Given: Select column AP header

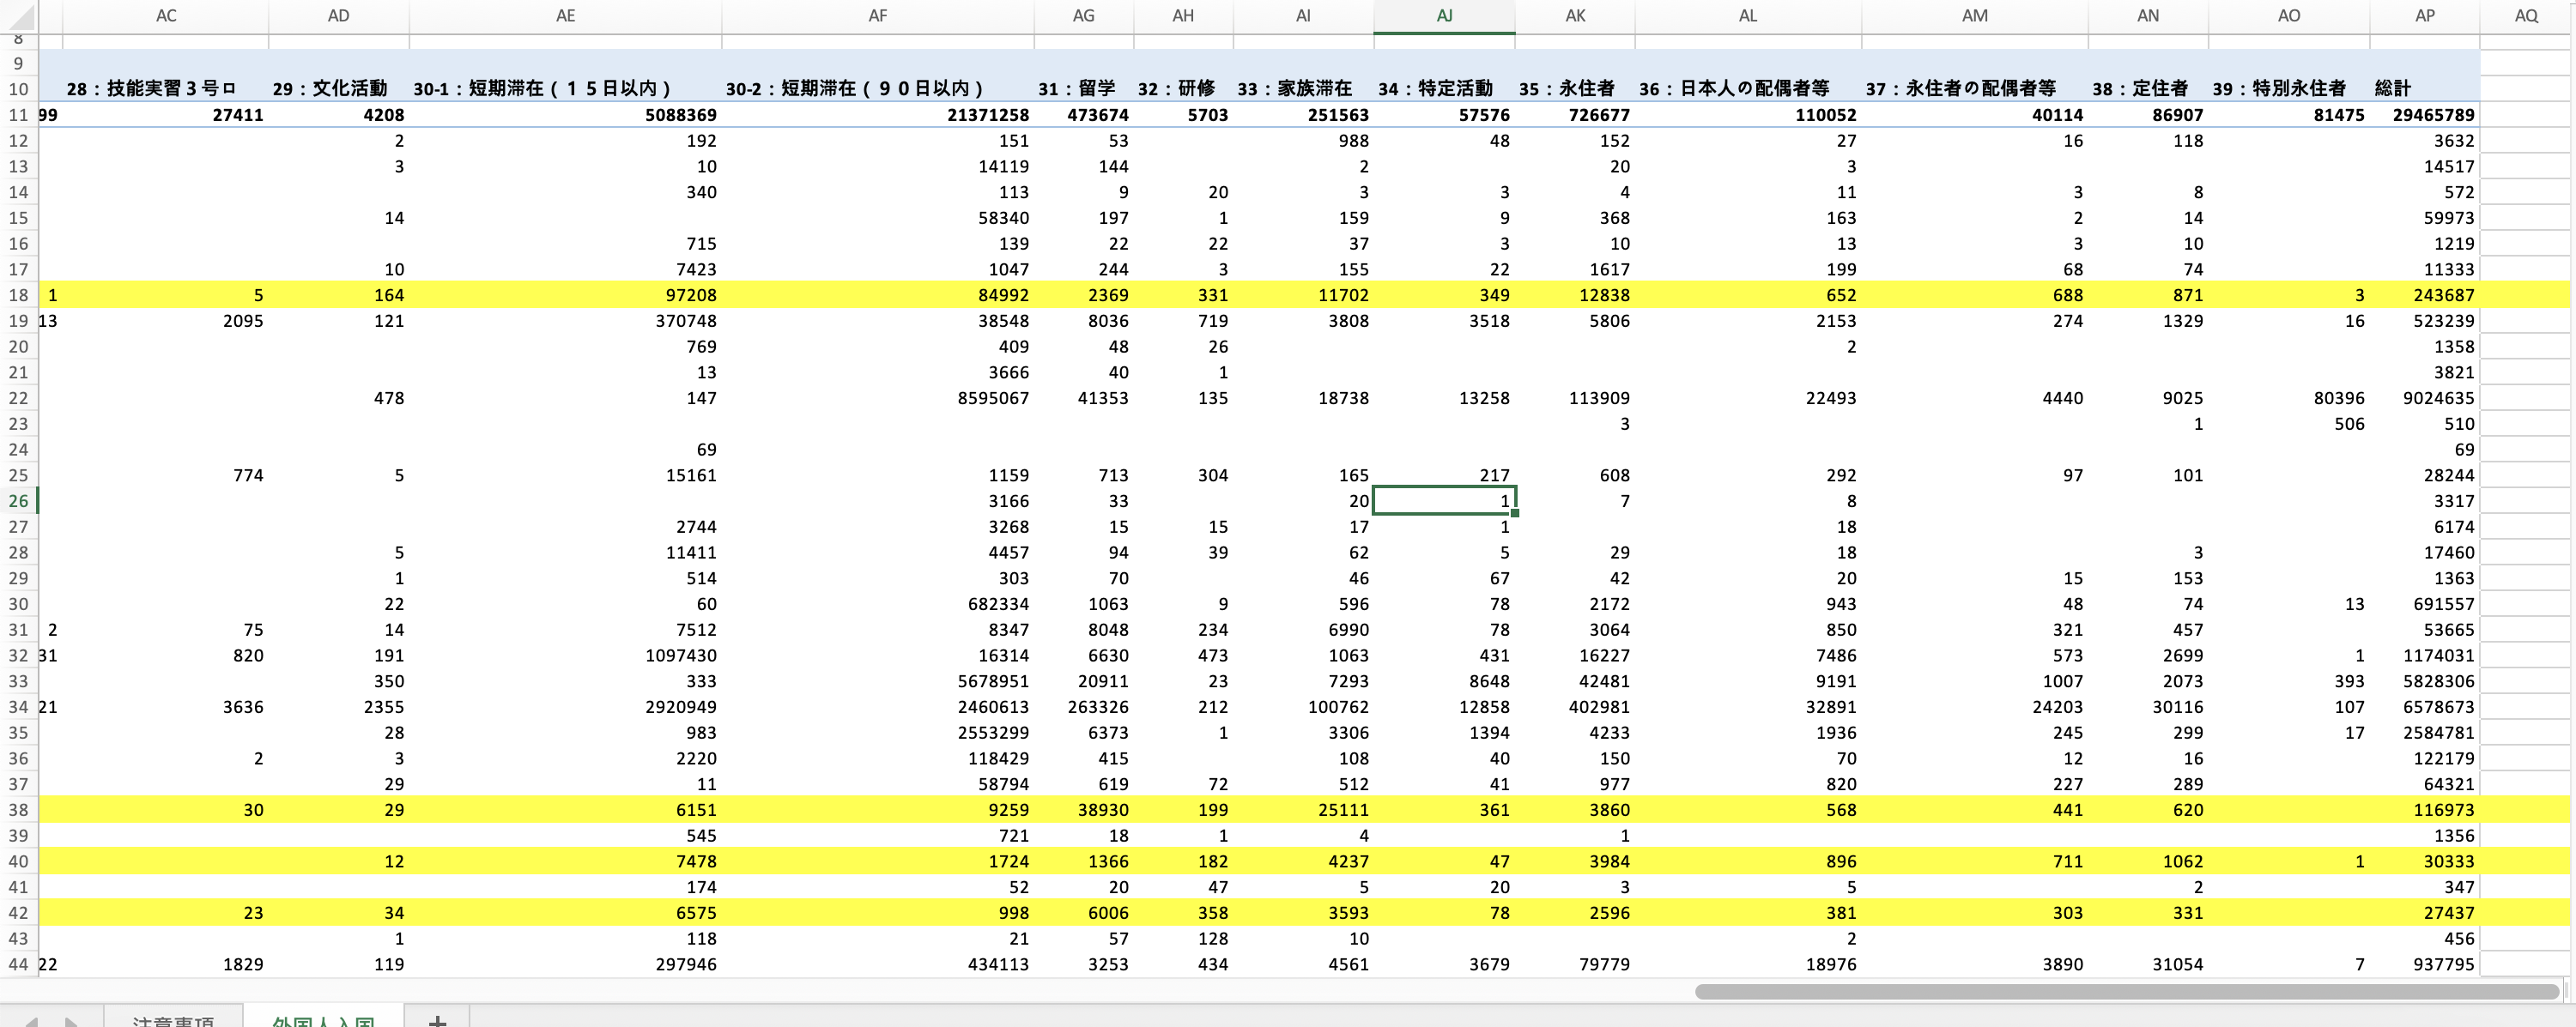Looking at the screenshot, I should click(2424, 16).
